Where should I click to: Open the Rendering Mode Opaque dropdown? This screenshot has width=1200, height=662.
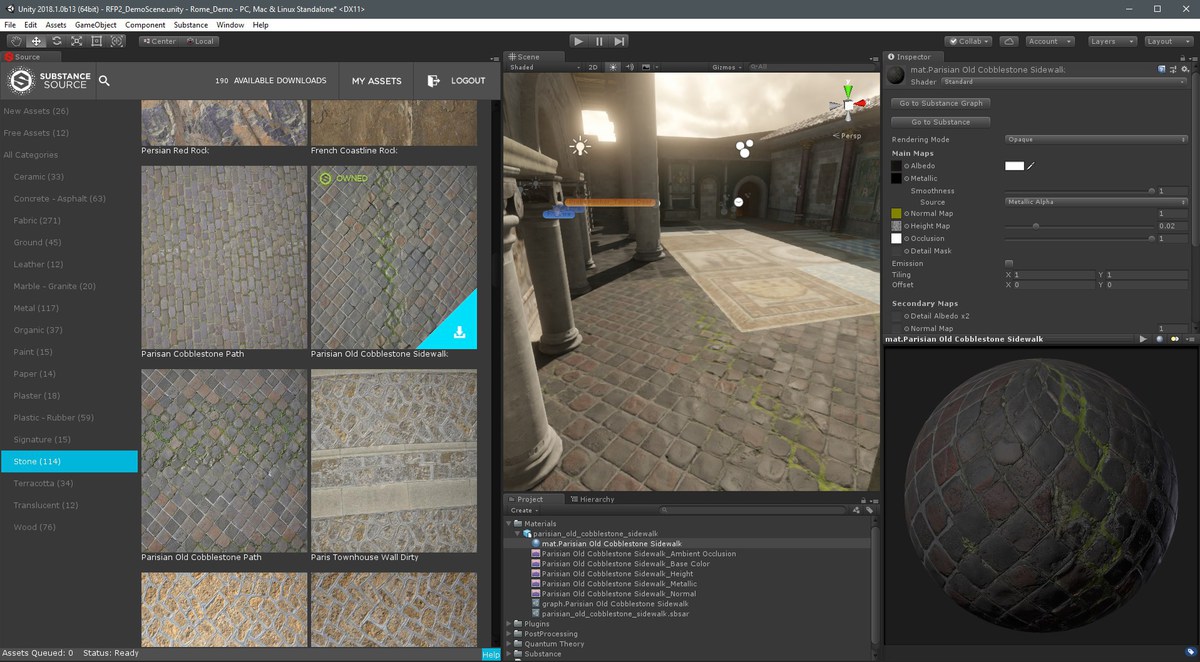(1097, 139)
